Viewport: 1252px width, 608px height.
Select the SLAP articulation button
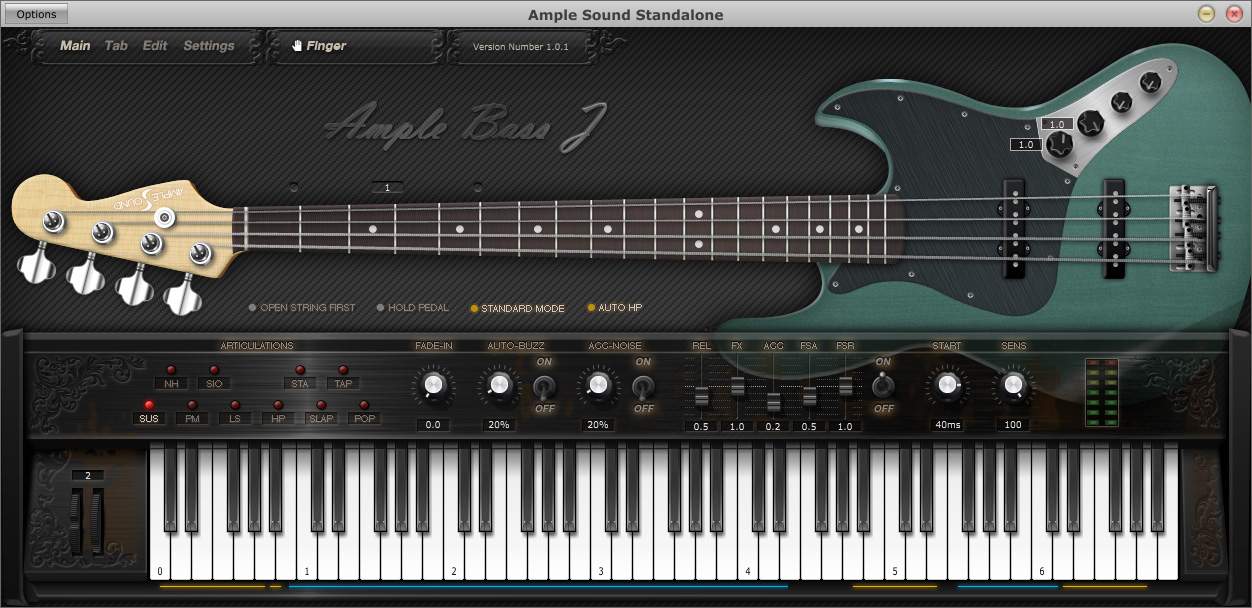321,418
